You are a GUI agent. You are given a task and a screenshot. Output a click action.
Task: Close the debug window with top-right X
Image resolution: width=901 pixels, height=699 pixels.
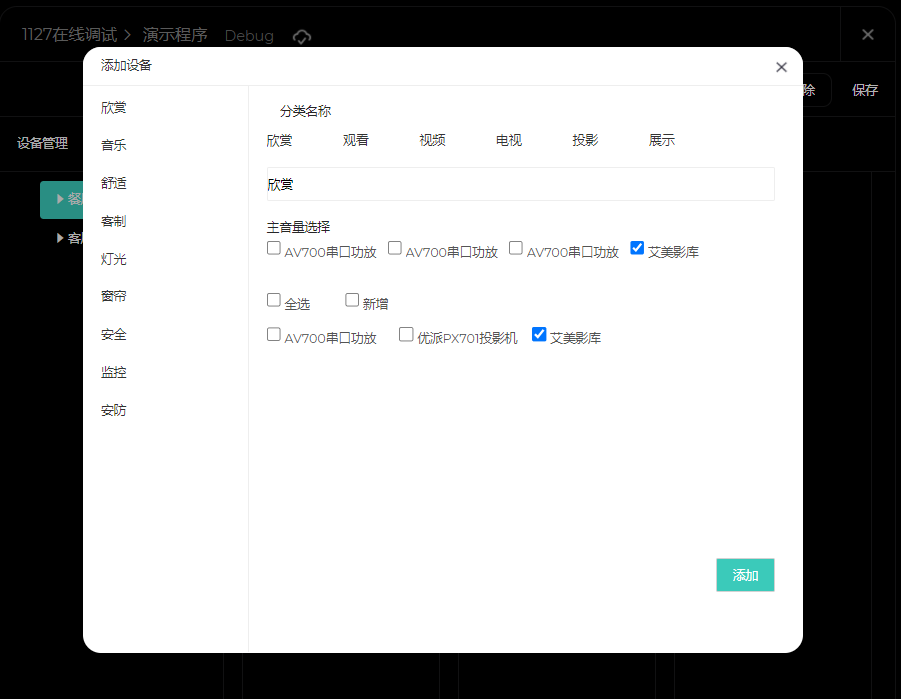867,35
